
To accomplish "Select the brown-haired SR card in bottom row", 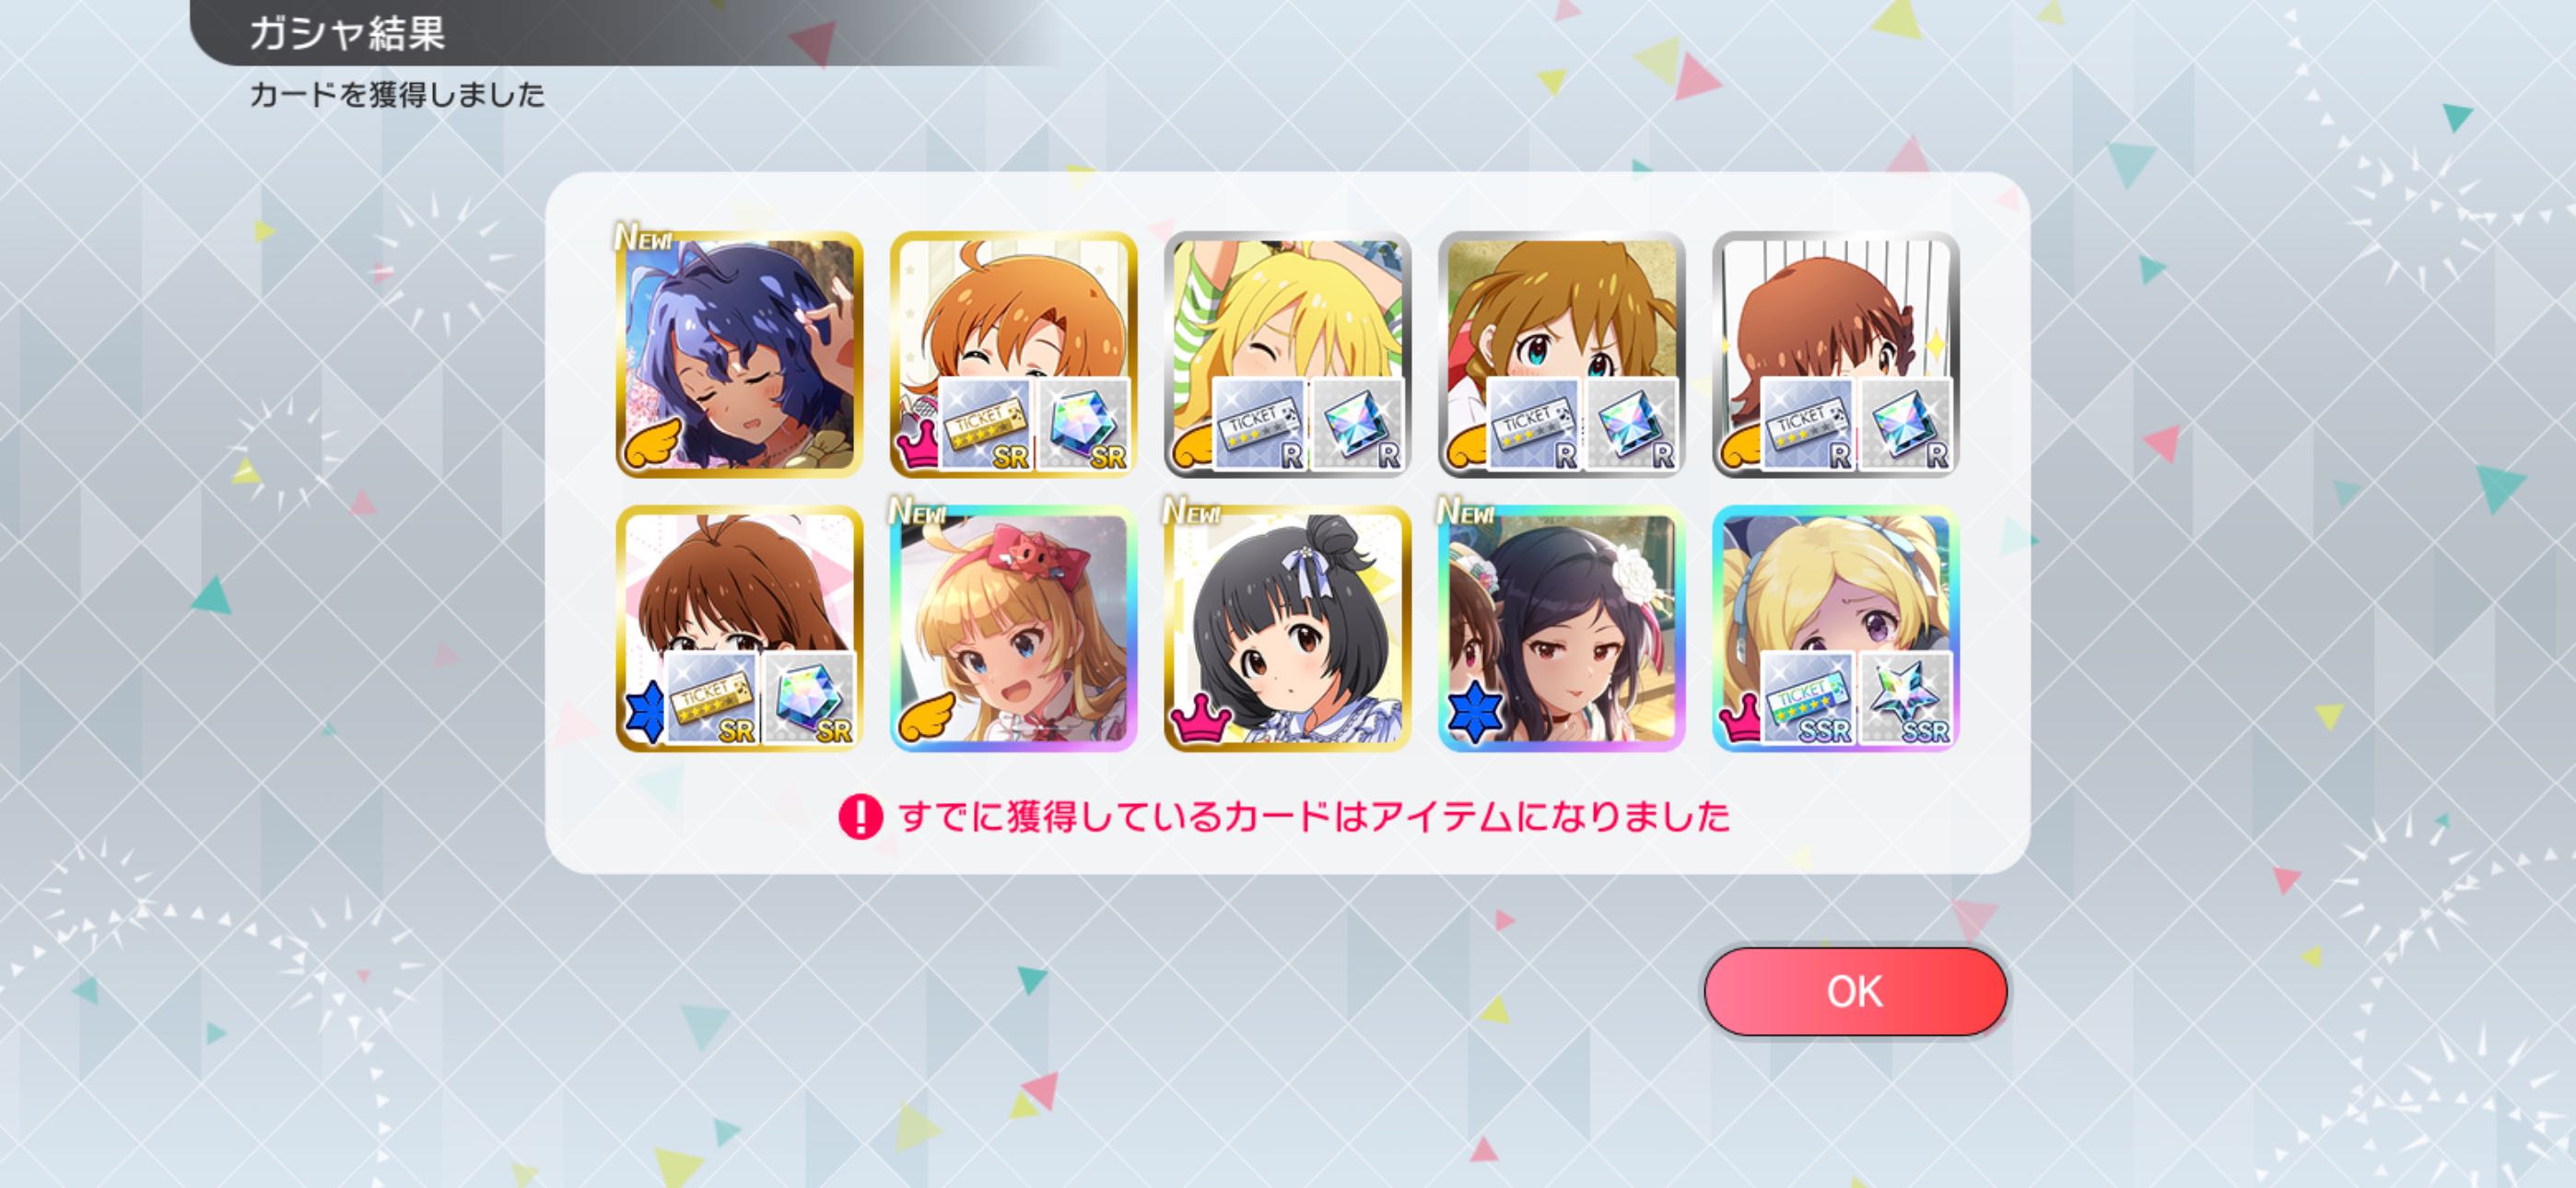I will [739, 628].
